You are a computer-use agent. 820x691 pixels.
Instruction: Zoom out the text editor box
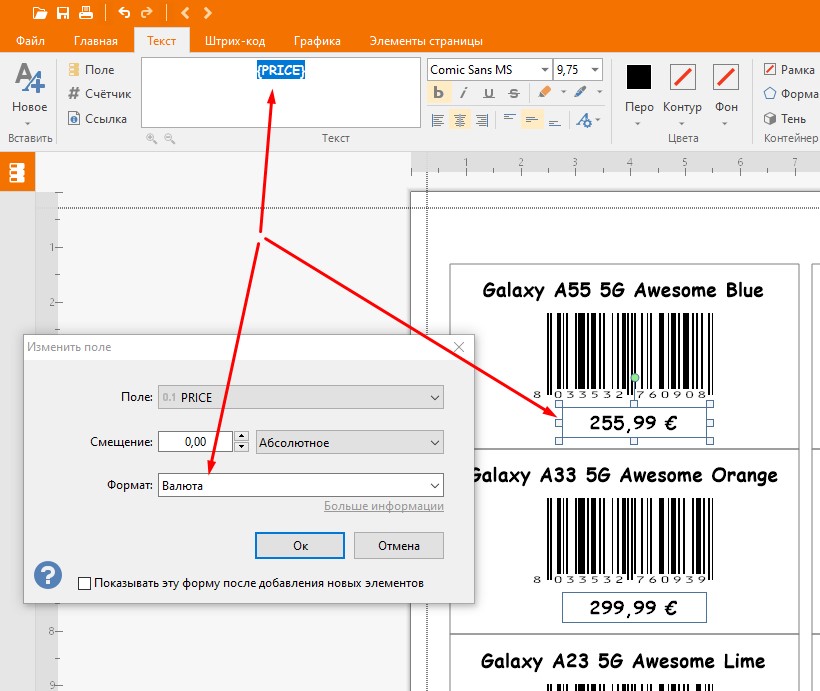169,138
